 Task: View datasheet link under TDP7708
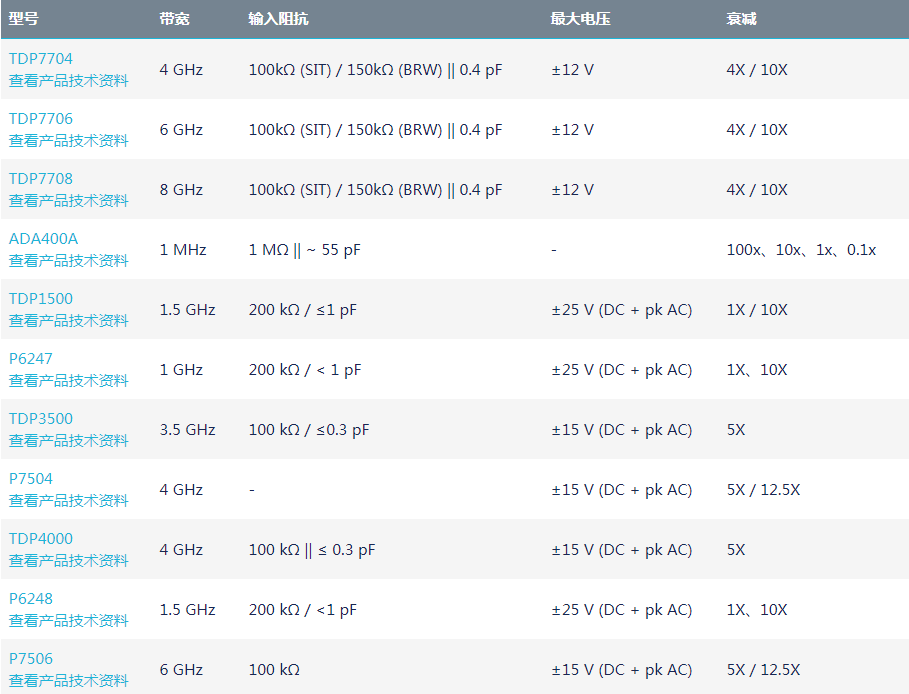[x=68, y=201]
